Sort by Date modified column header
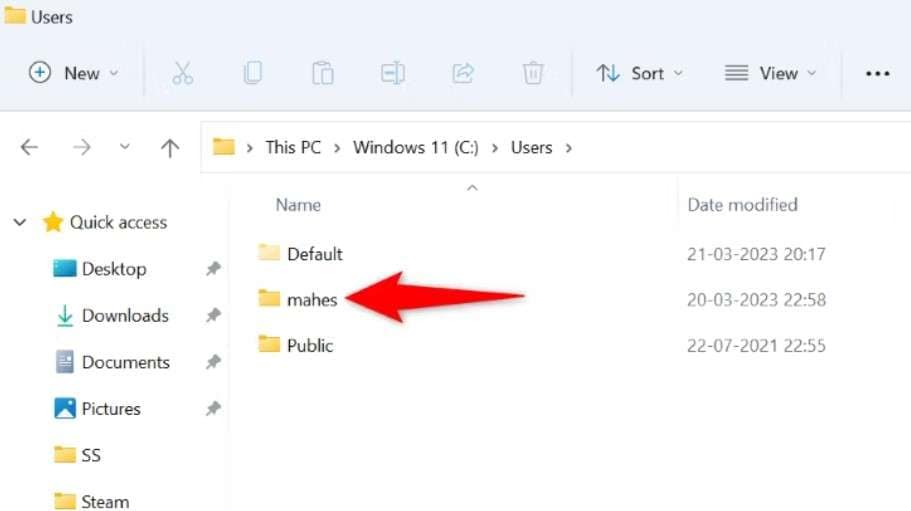The width and height of the screenshot is (911, 511). click(x=743, y=205)
